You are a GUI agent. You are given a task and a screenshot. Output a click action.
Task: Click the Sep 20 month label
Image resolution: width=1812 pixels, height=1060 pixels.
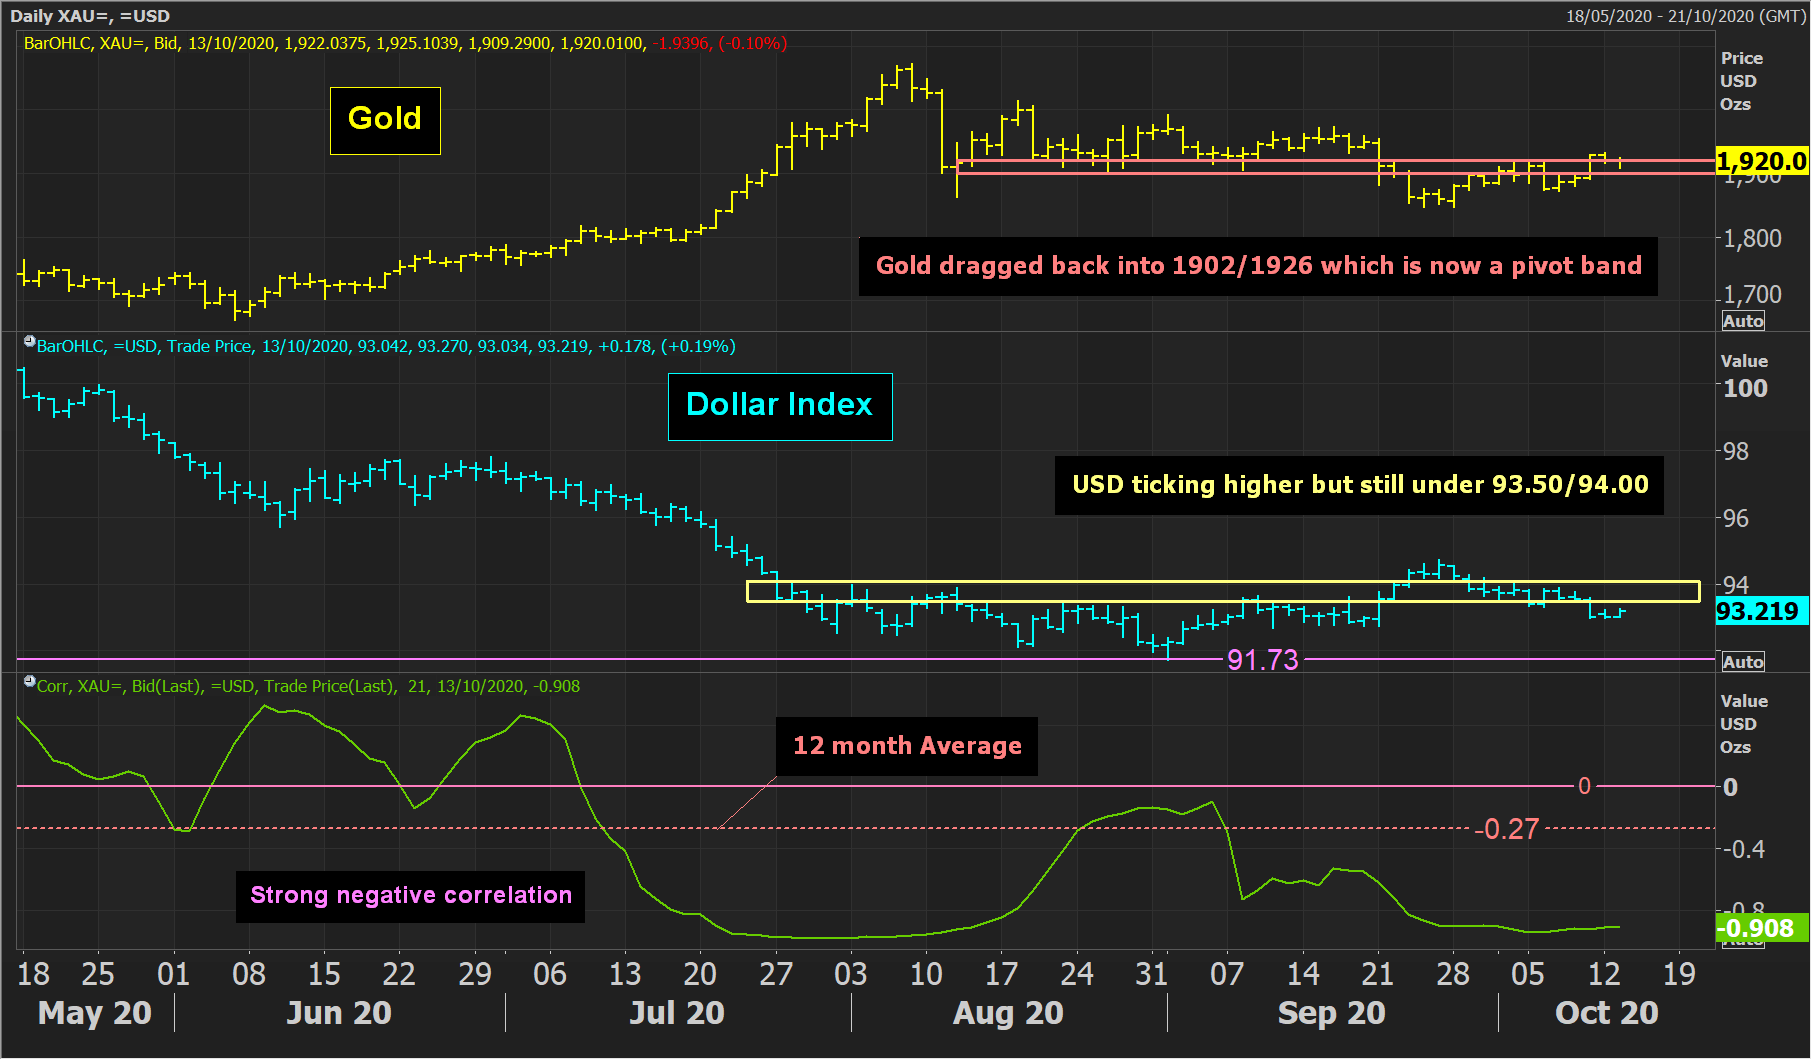pyautogui.click(x=1331, y=1013)
